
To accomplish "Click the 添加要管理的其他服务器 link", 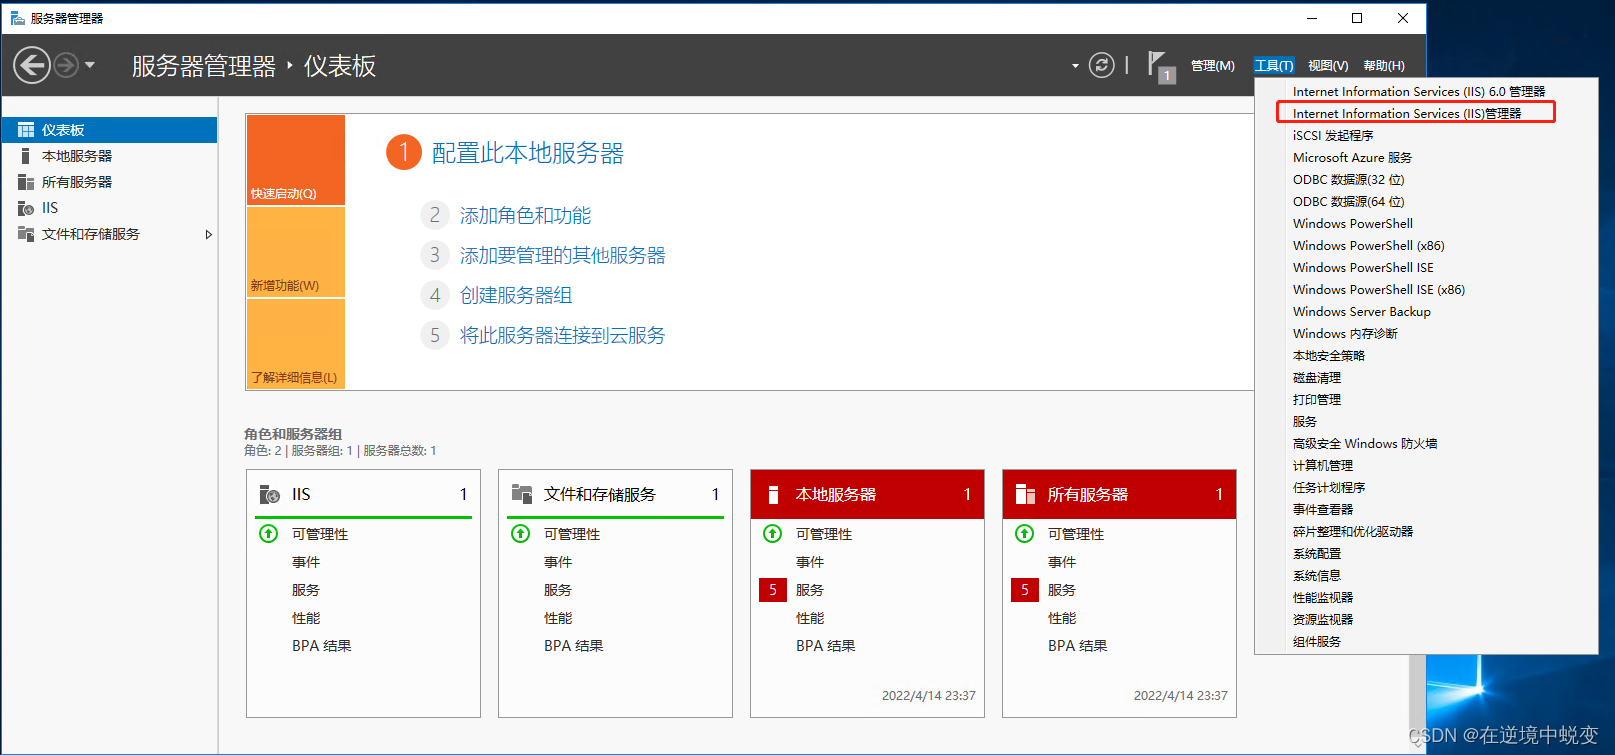I will pos(562,255).
